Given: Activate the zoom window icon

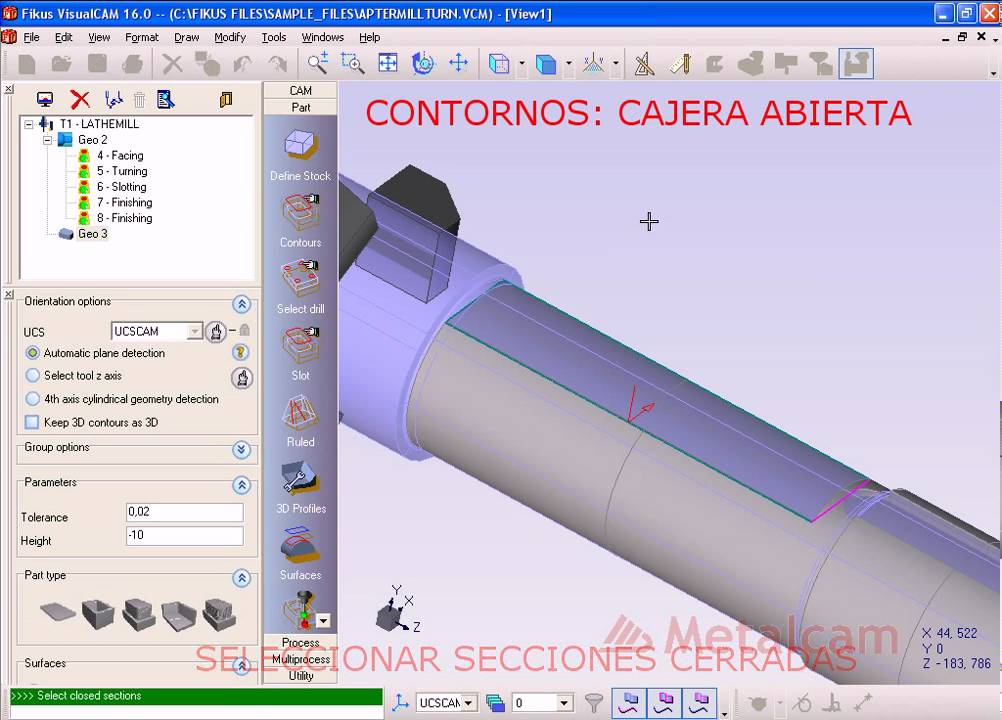Looking at the screenshot, I should (352, 63).
